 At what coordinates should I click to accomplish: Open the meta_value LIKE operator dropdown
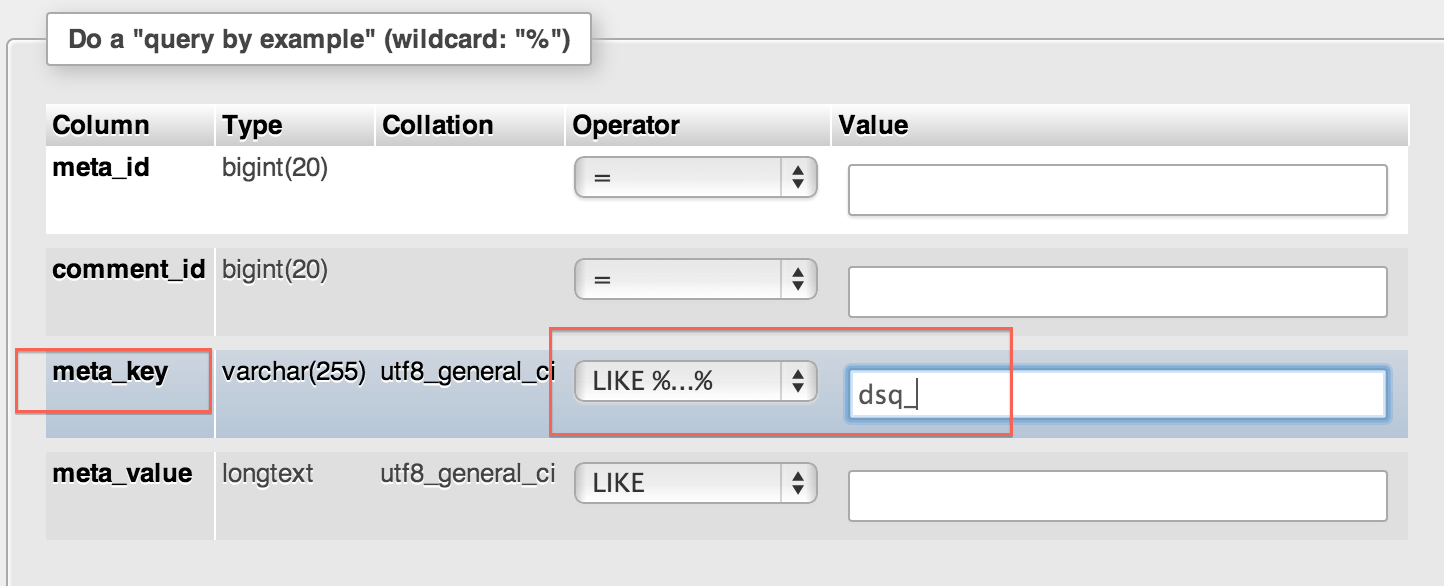coord(696,483)
